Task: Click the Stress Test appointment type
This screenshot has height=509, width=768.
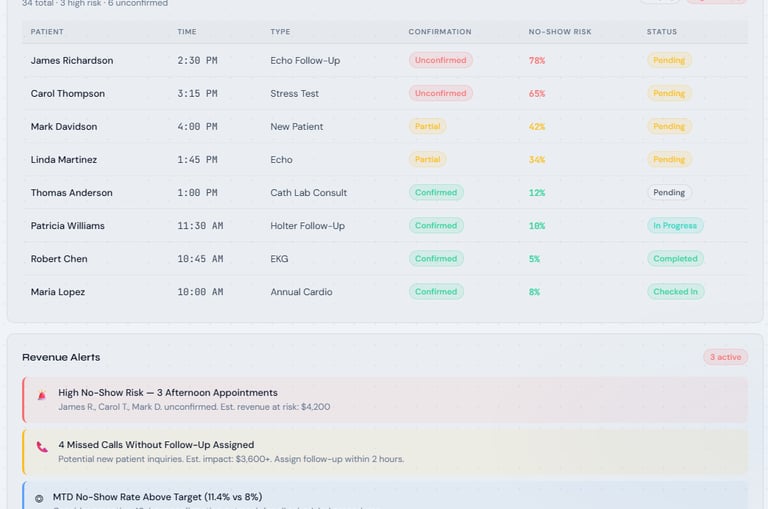Action: click(x=294, y=94)
